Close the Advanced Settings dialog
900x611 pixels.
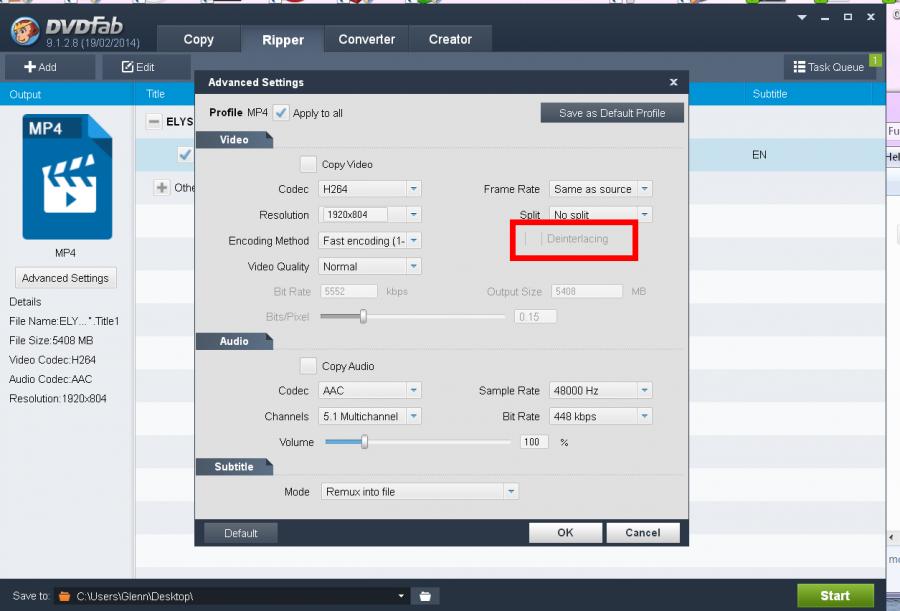[674, 82]
